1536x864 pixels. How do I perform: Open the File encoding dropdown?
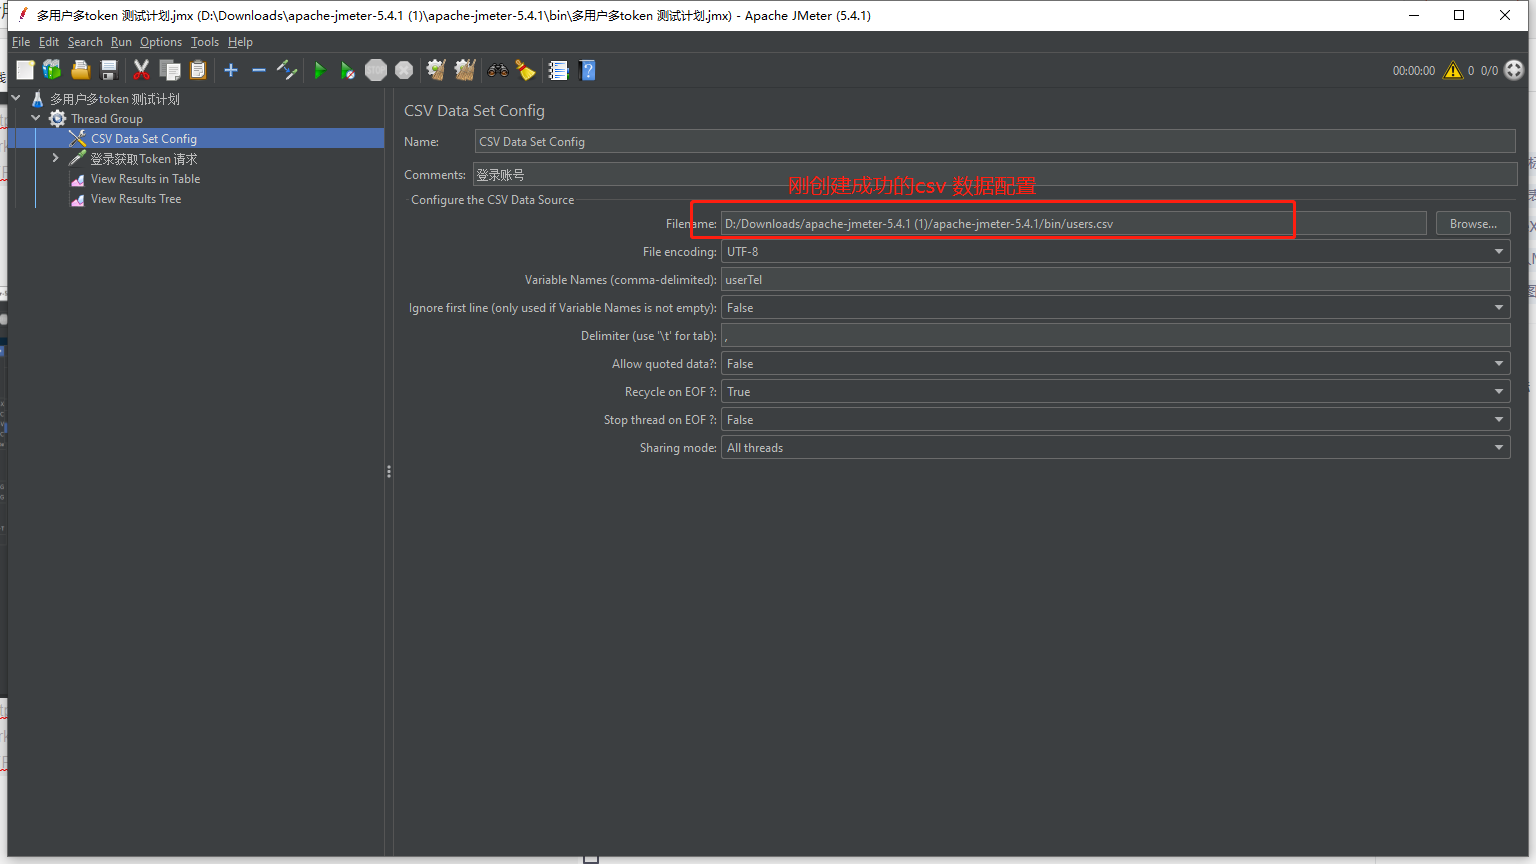point(1115,252)
